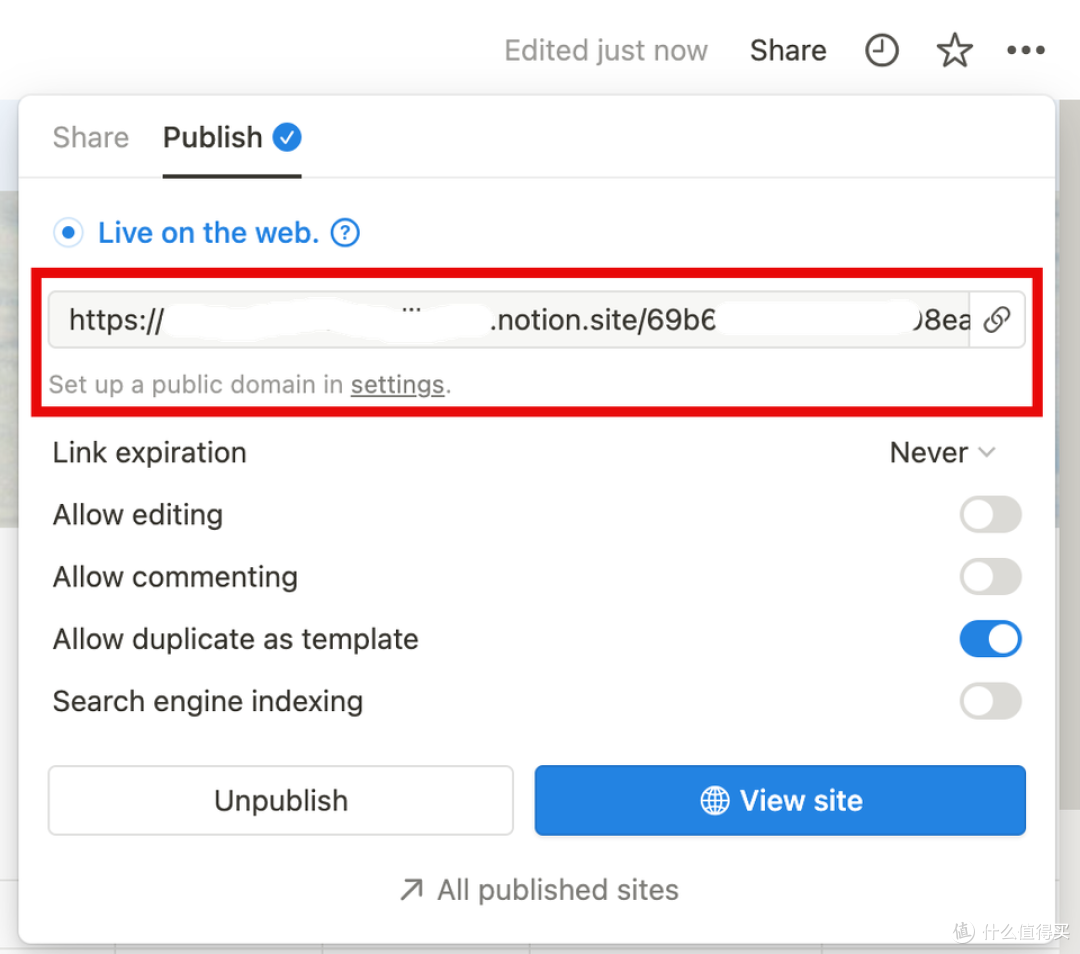The height and width of the screenshot is (954, 1080).
Task: Click the Unpublish button
Action: point(280,800)
